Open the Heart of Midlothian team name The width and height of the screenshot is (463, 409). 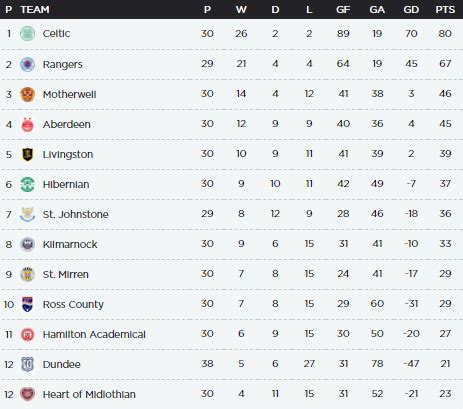[89, 394]
